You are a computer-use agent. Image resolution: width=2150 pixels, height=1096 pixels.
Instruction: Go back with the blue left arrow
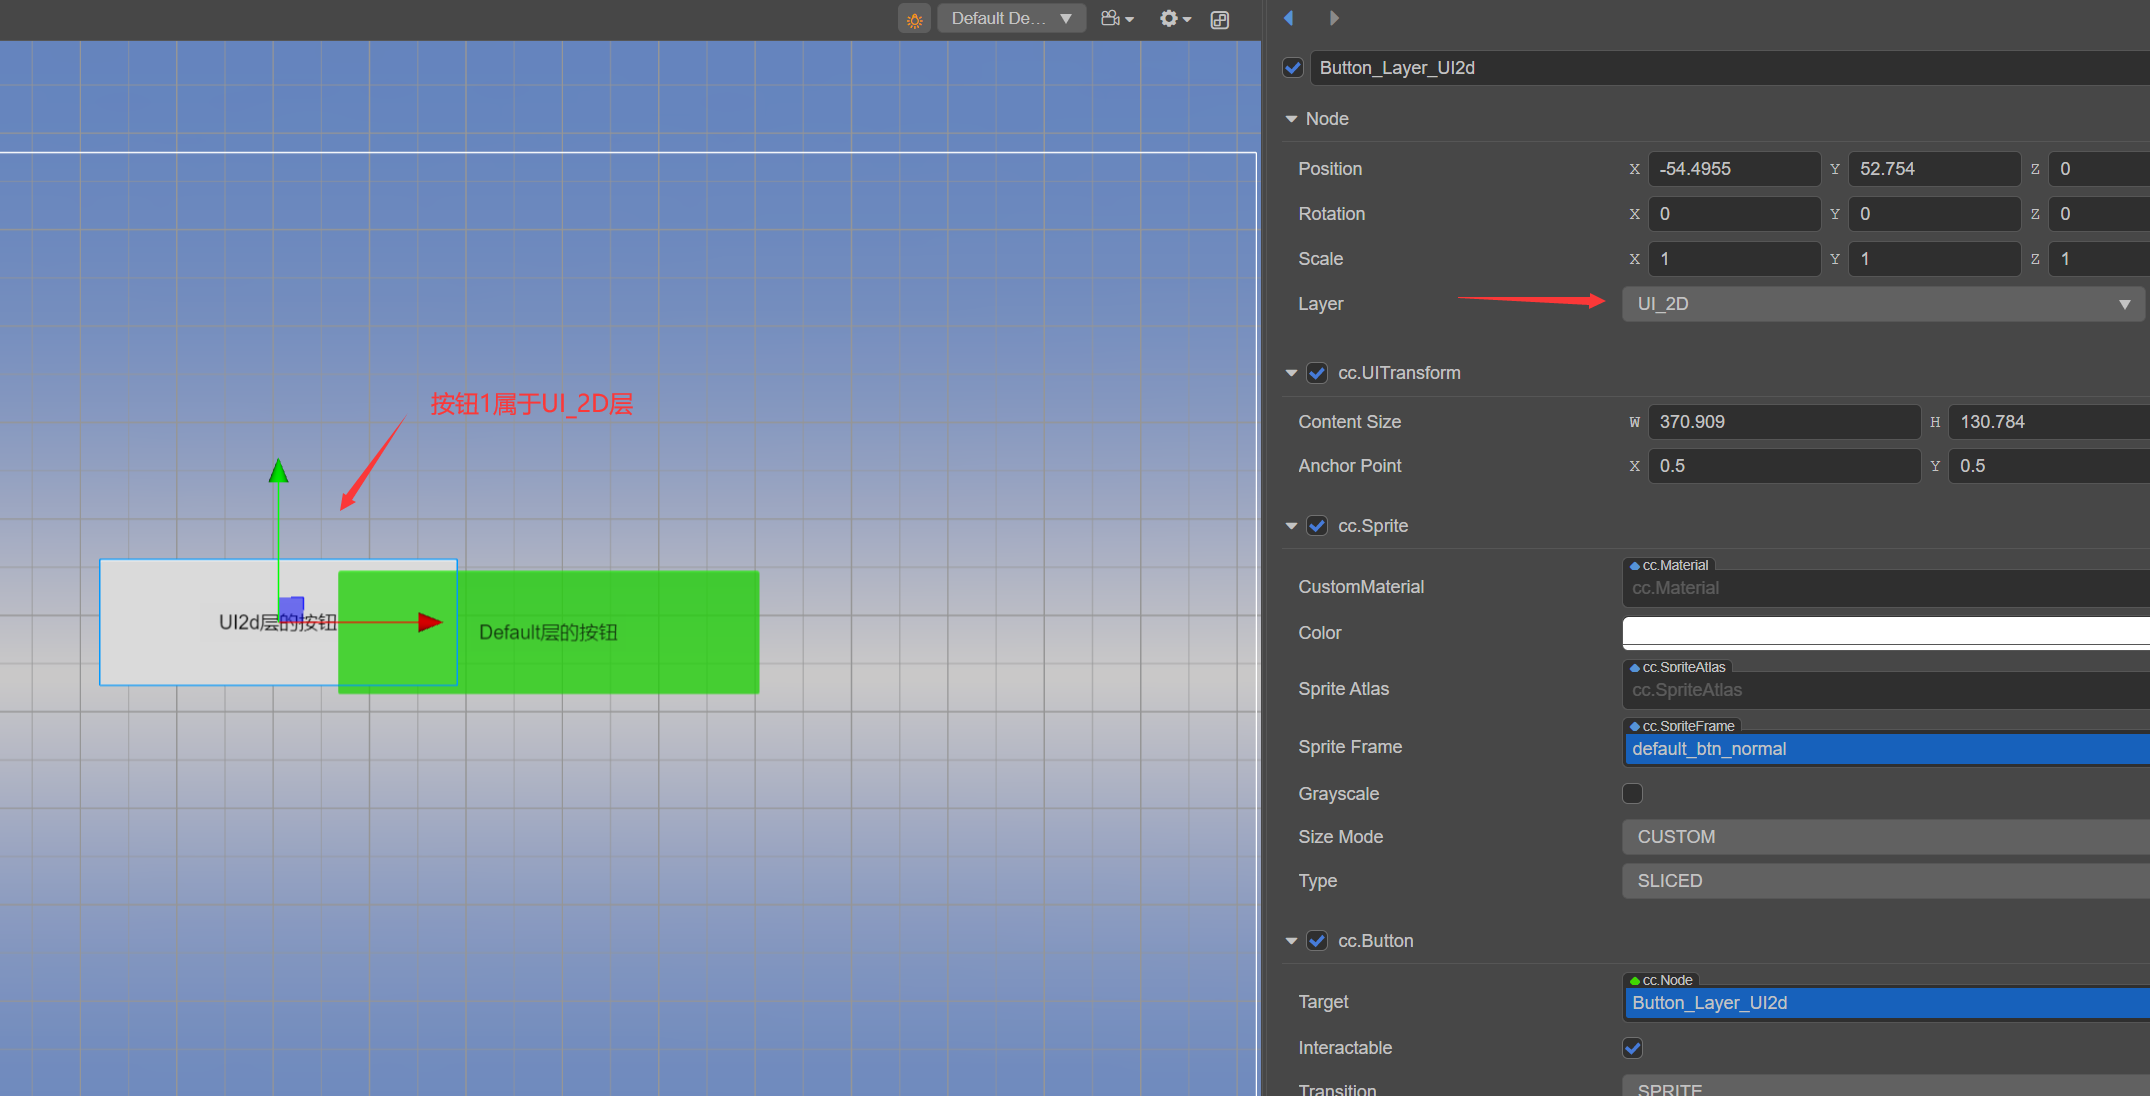point(1289,18)
